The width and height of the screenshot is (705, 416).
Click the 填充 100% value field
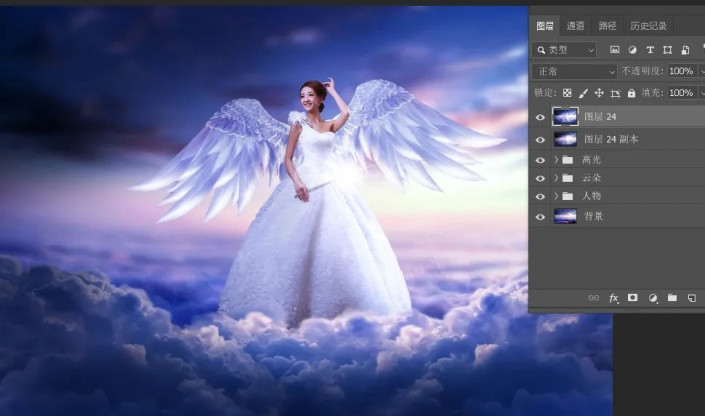point(683,93)
